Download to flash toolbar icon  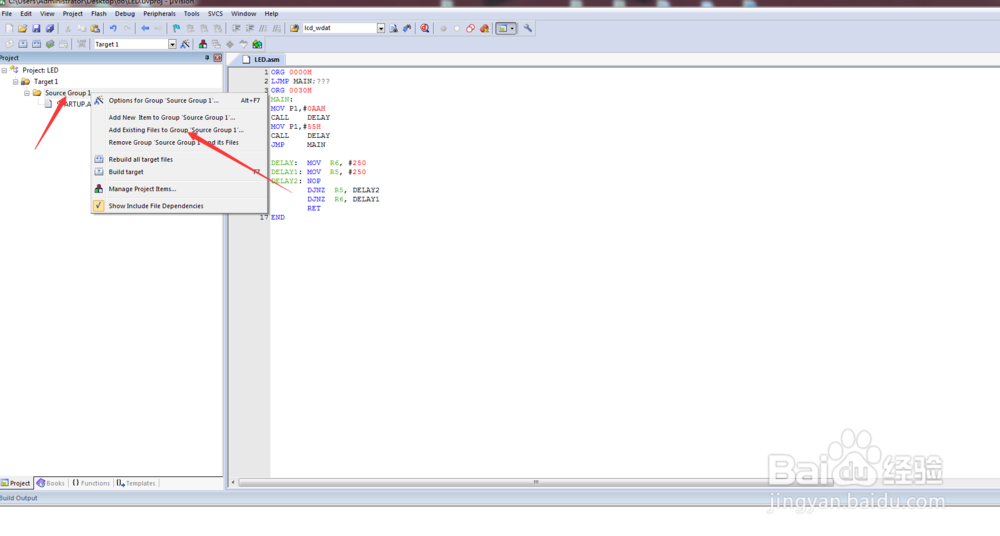[81, 44]
